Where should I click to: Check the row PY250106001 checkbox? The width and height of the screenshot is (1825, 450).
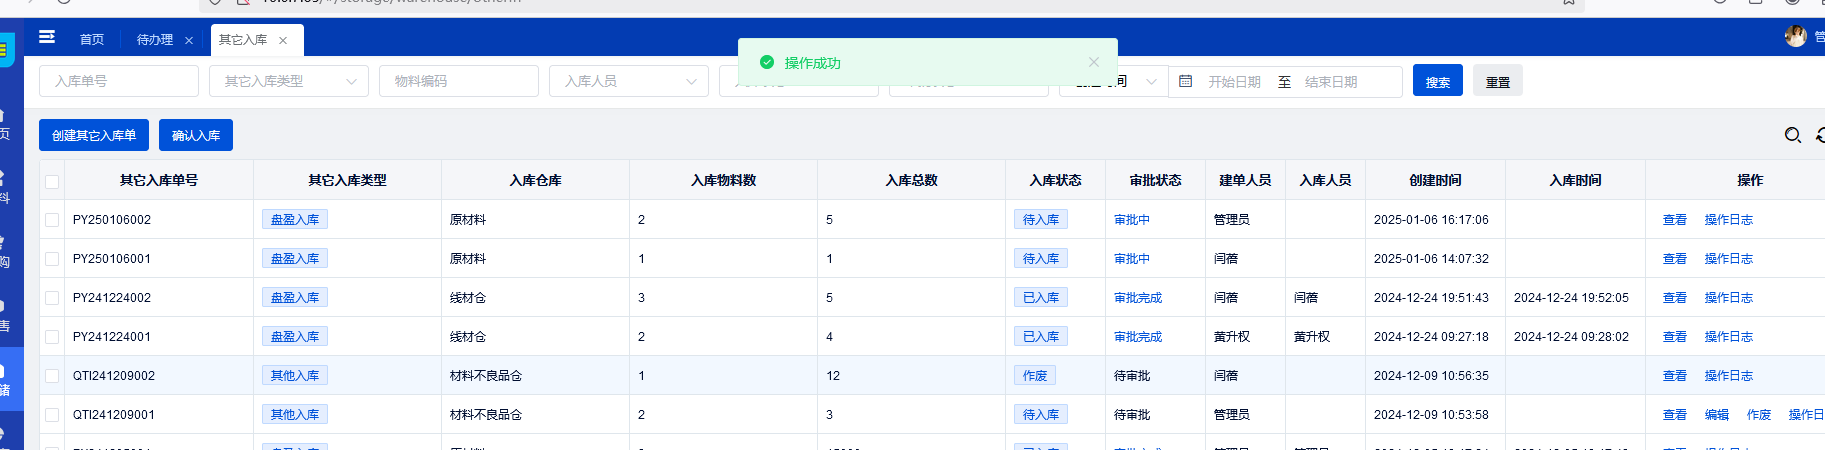click(x=52, y=259)
